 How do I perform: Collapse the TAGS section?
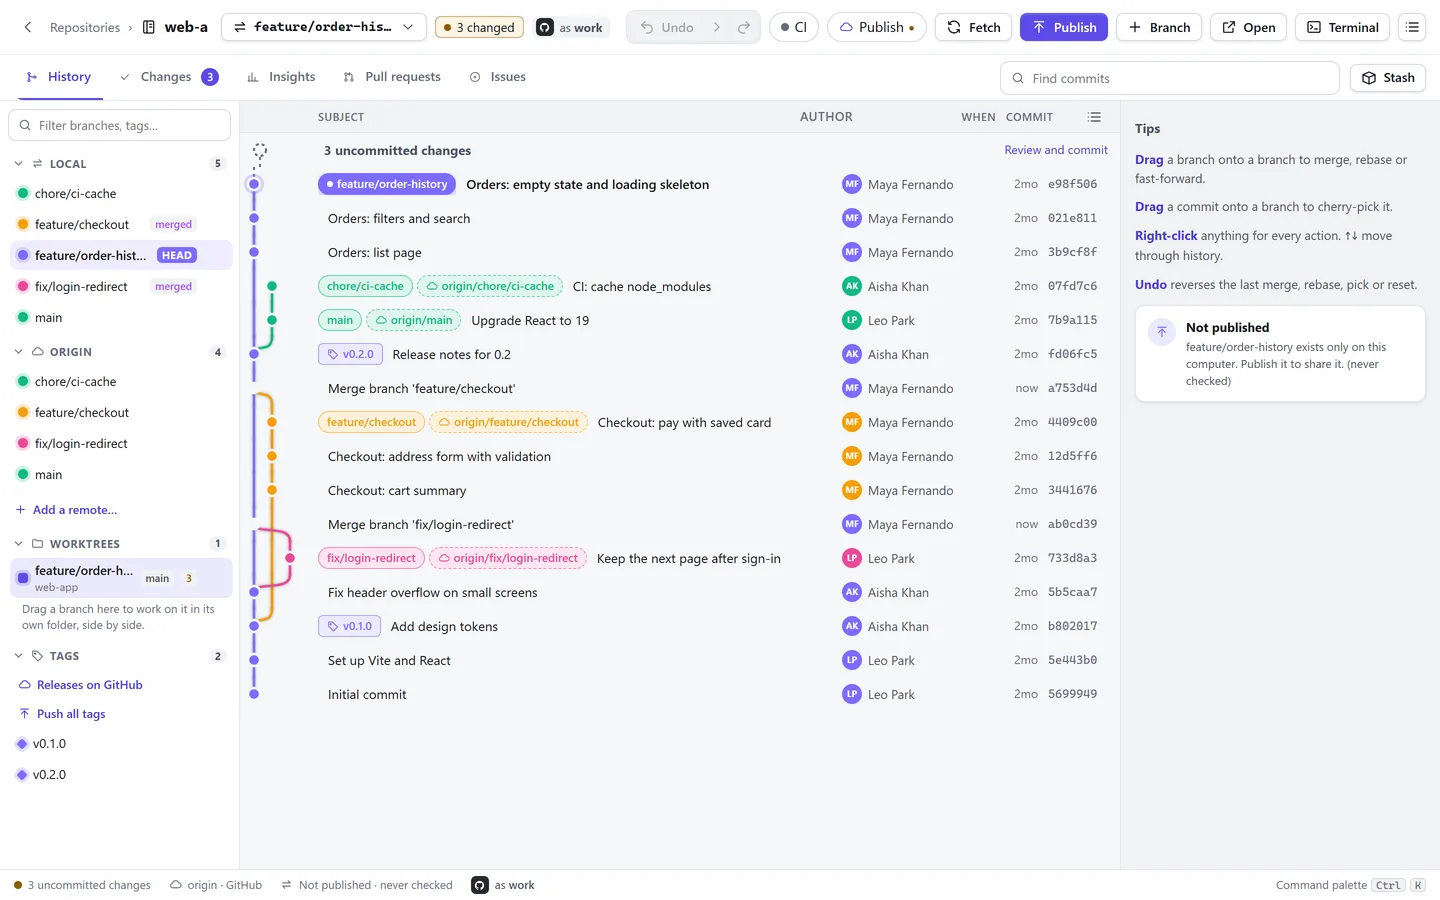point(18,656)
